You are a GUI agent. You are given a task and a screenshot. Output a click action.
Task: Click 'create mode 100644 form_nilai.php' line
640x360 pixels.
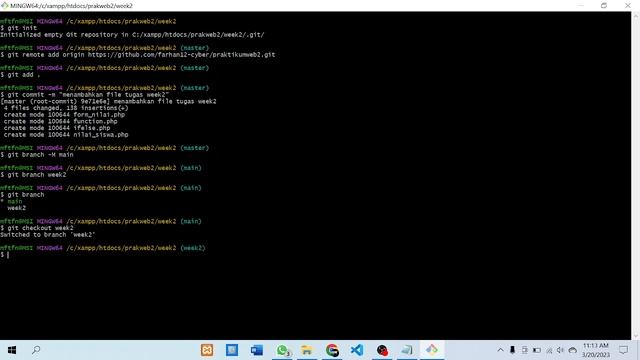click(x=64, y=115)
